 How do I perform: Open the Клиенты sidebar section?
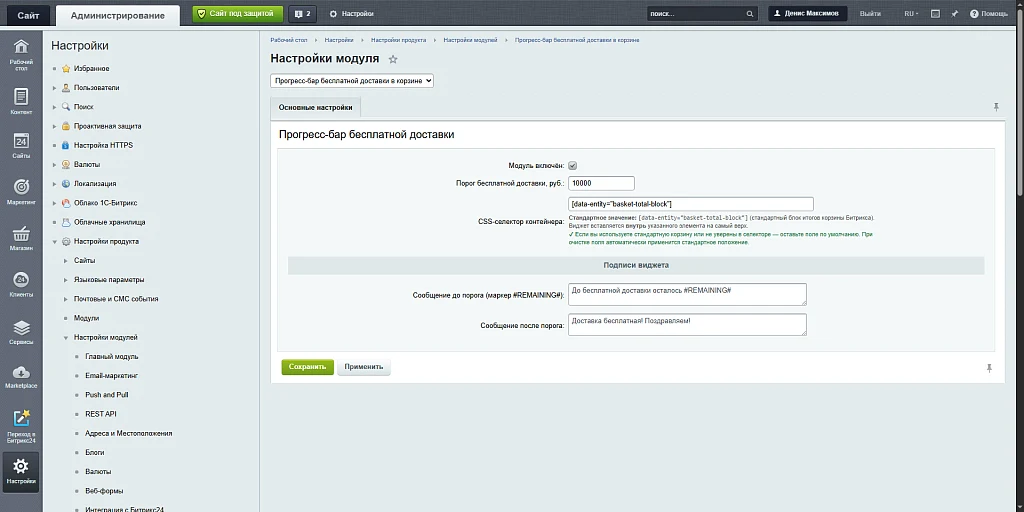21,284
